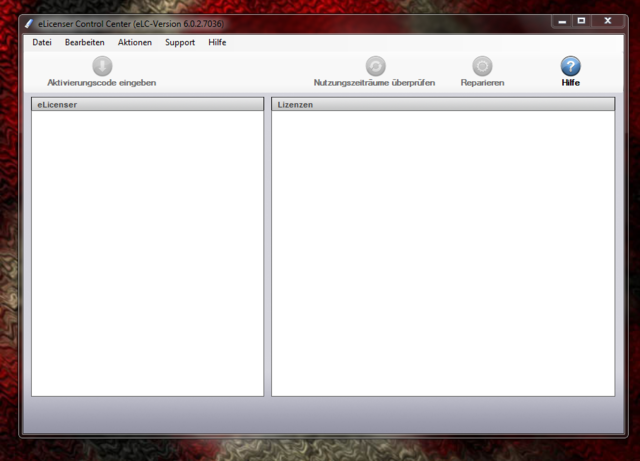Open the Datei menu
This screenshot has width=640, height=461.
tap(42, 42)
